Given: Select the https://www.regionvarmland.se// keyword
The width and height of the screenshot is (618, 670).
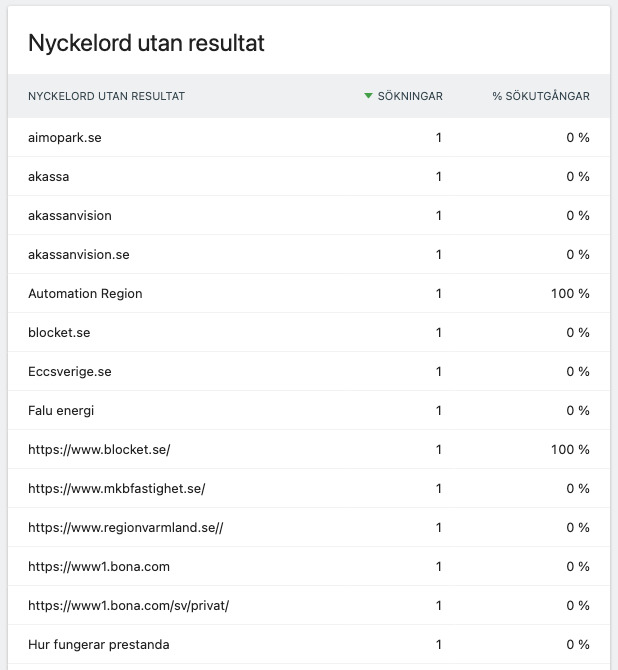Looking at the screenshot, I should (x=125, y=528).
